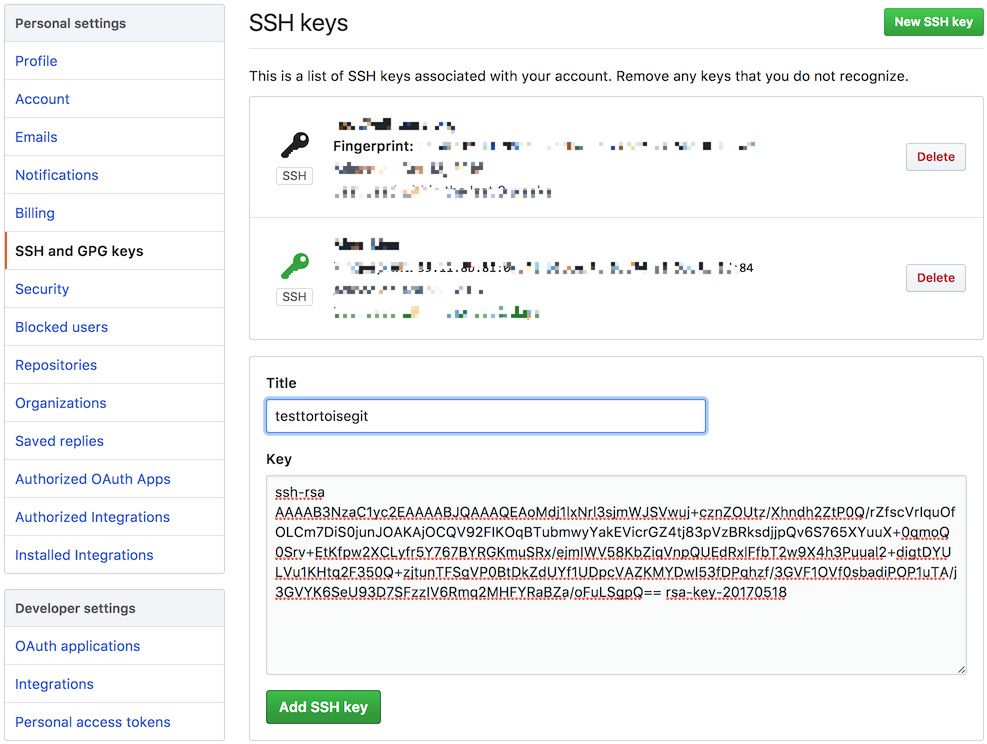987x744 pixels.
Task: Open the Profile settings page
Action: [x=36, y=61]
